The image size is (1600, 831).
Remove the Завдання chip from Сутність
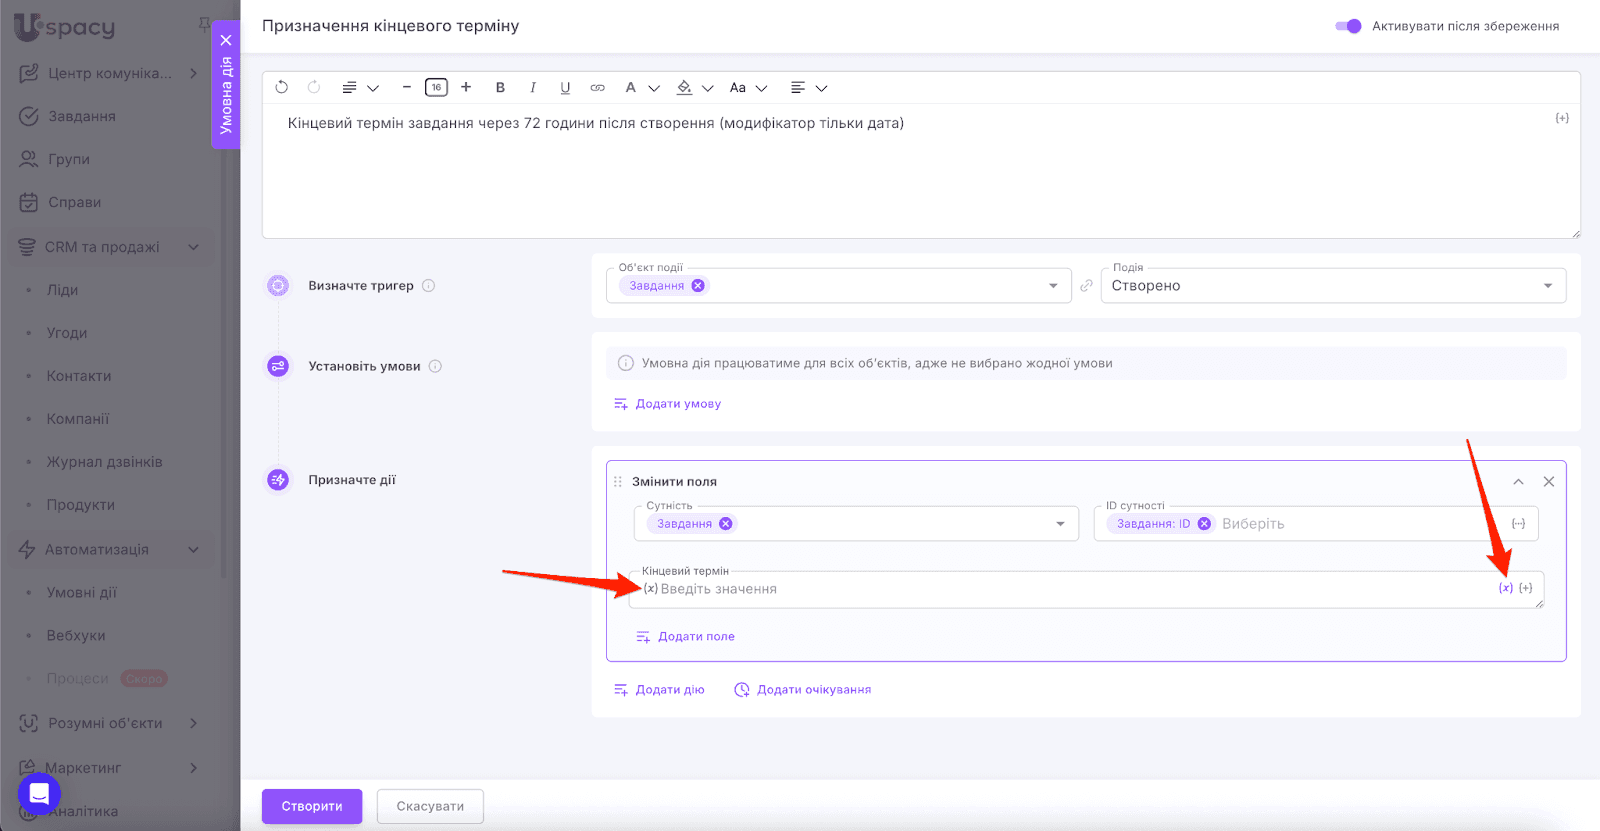[x=726, y=524]
